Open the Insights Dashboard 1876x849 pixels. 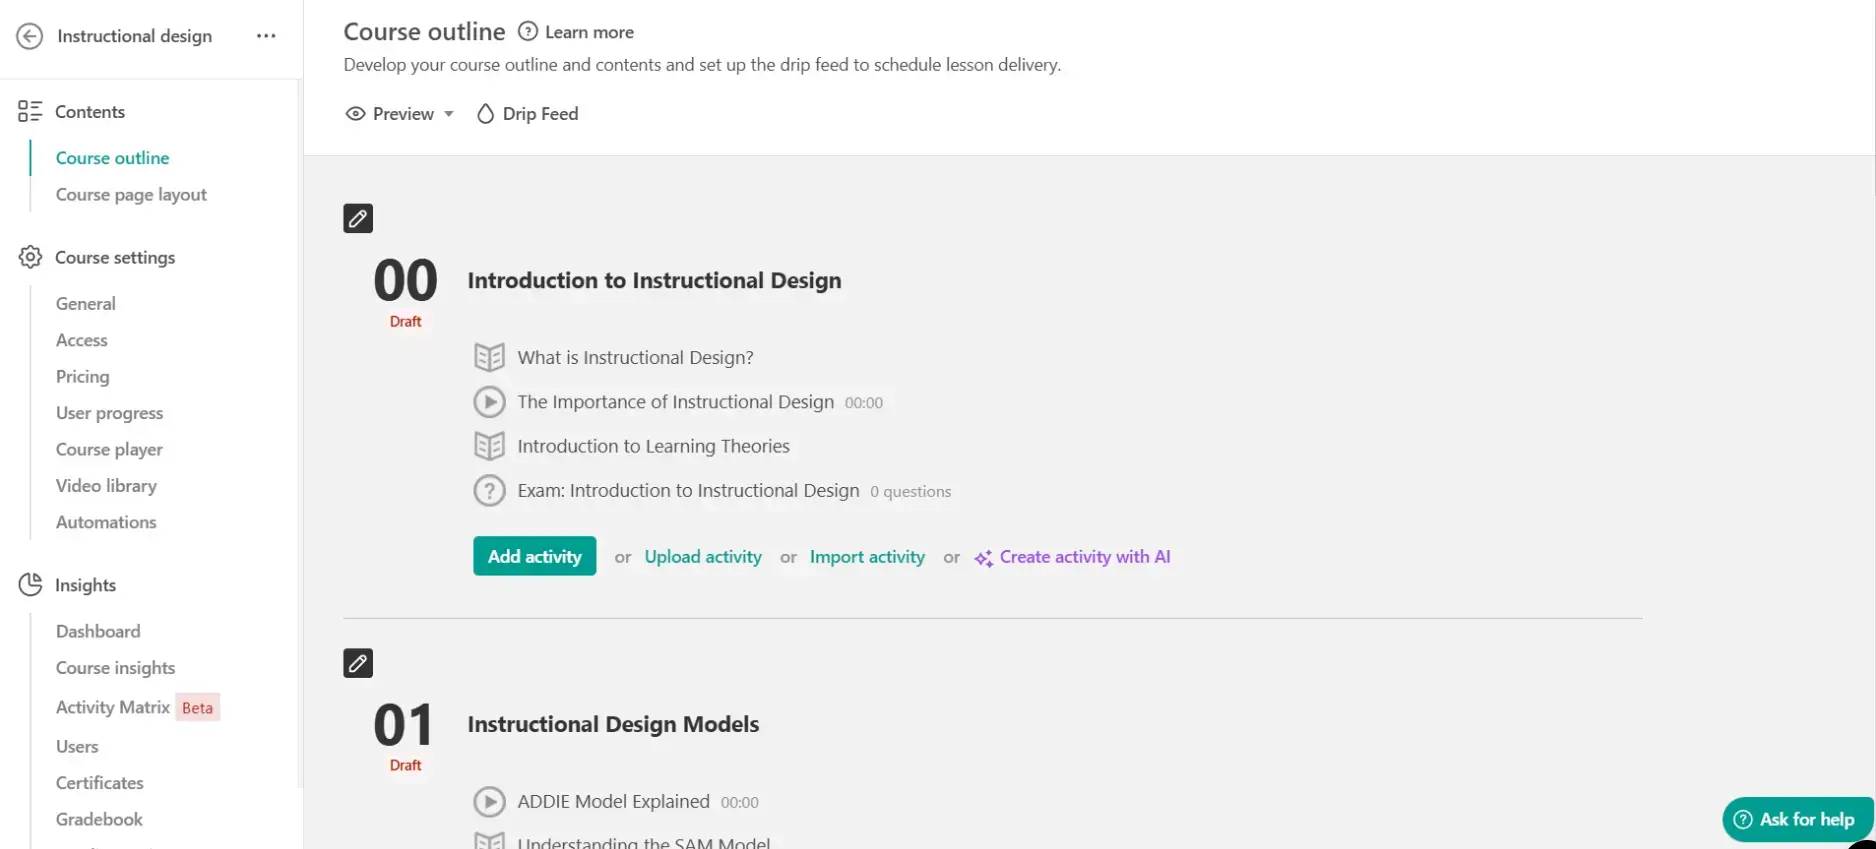point(98,631)
